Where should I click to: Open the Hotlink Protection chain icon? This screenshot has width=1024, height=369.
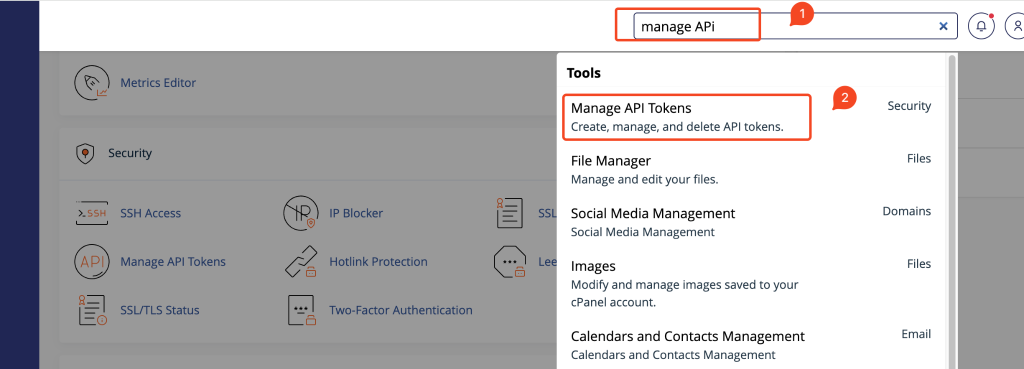tap(300, 261)
